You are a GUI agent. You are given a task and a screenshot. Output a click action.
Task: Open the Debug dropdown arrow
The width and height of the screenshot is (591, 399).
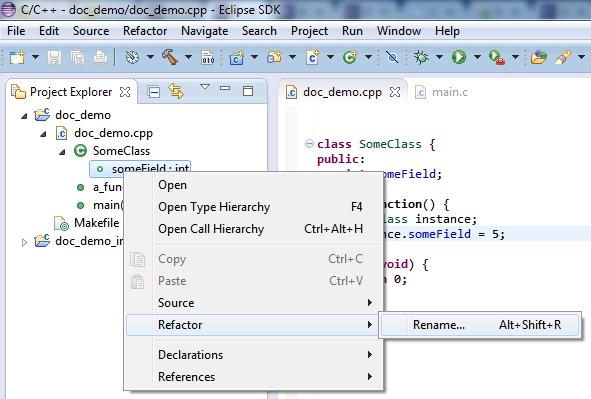[x=439, y=57]
